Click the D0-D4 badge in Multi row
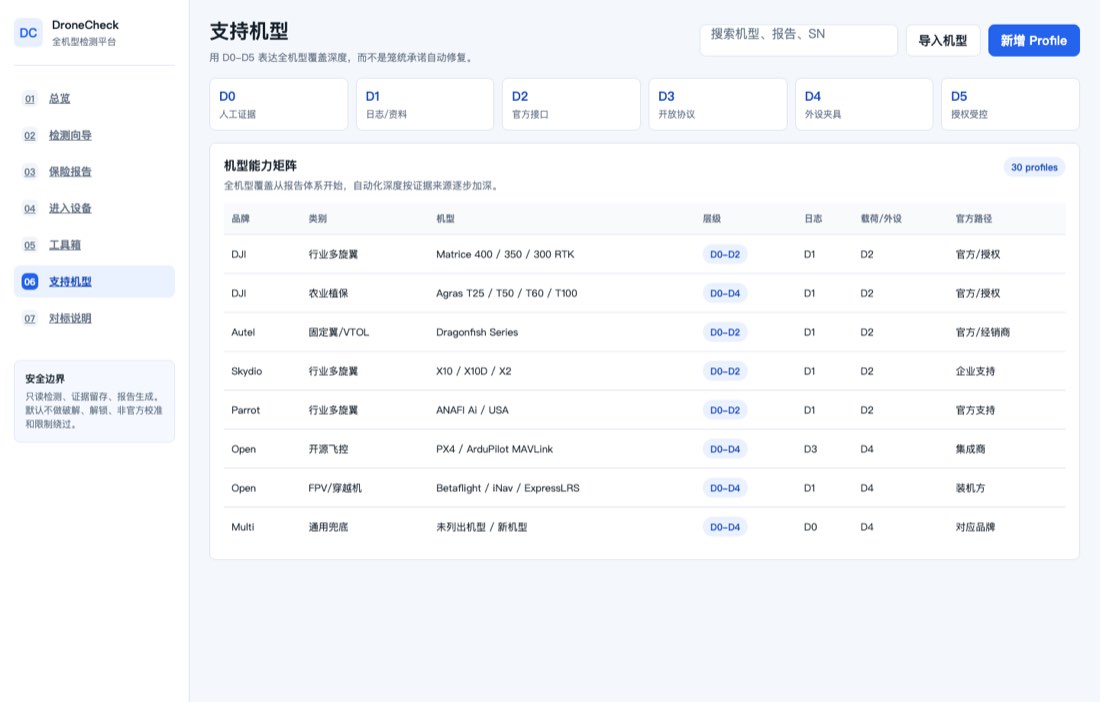 click(725, 527)
